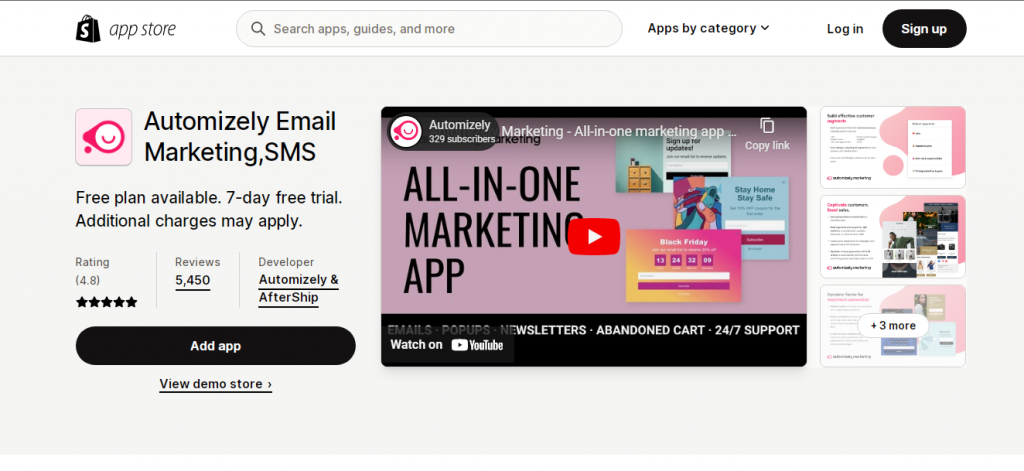Click the video title text
The image size is (1024, 471).
click(x=619, y=131)
